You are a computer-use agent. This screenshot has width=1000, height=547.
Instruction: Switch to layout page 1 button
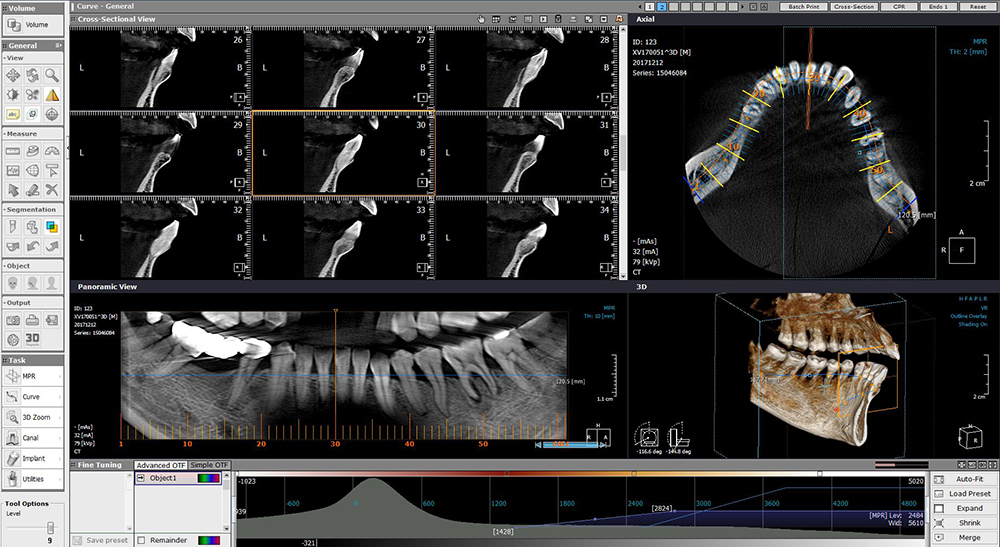(x=649, y=7)
